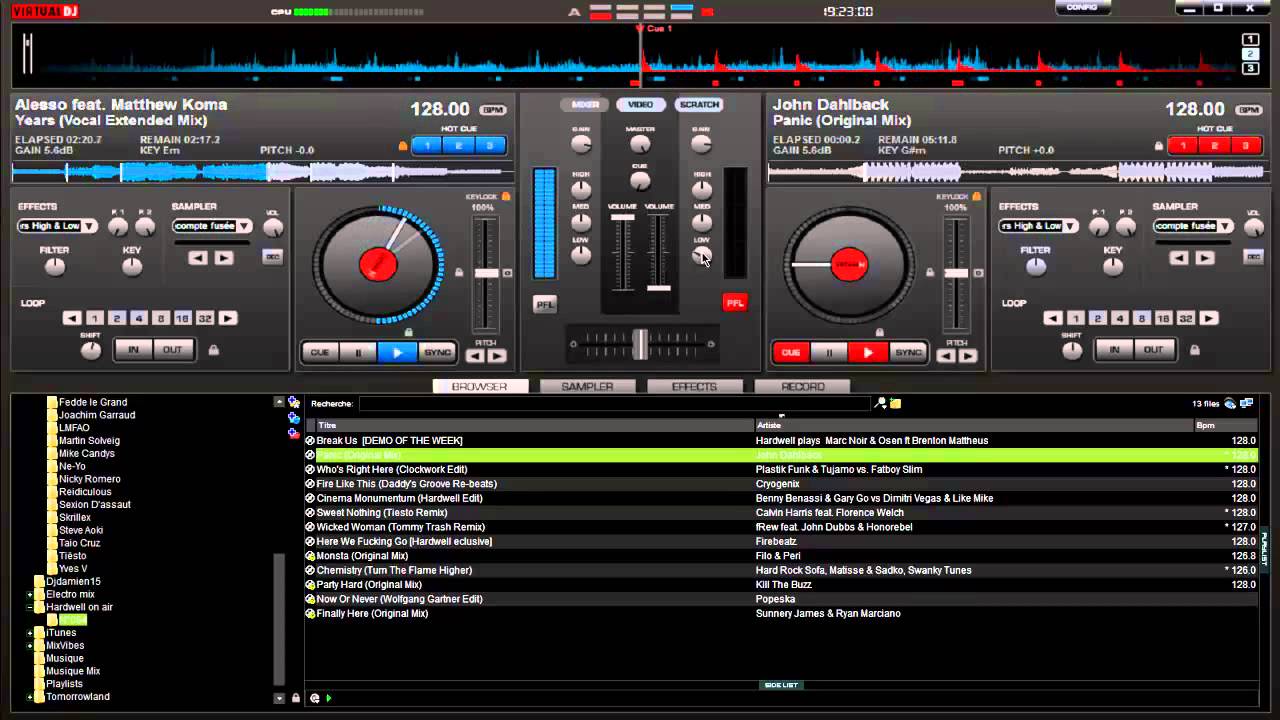Select previous sample on right sampler
The height and width of the screenshot is (720, 1280).
click(1179, 257)
